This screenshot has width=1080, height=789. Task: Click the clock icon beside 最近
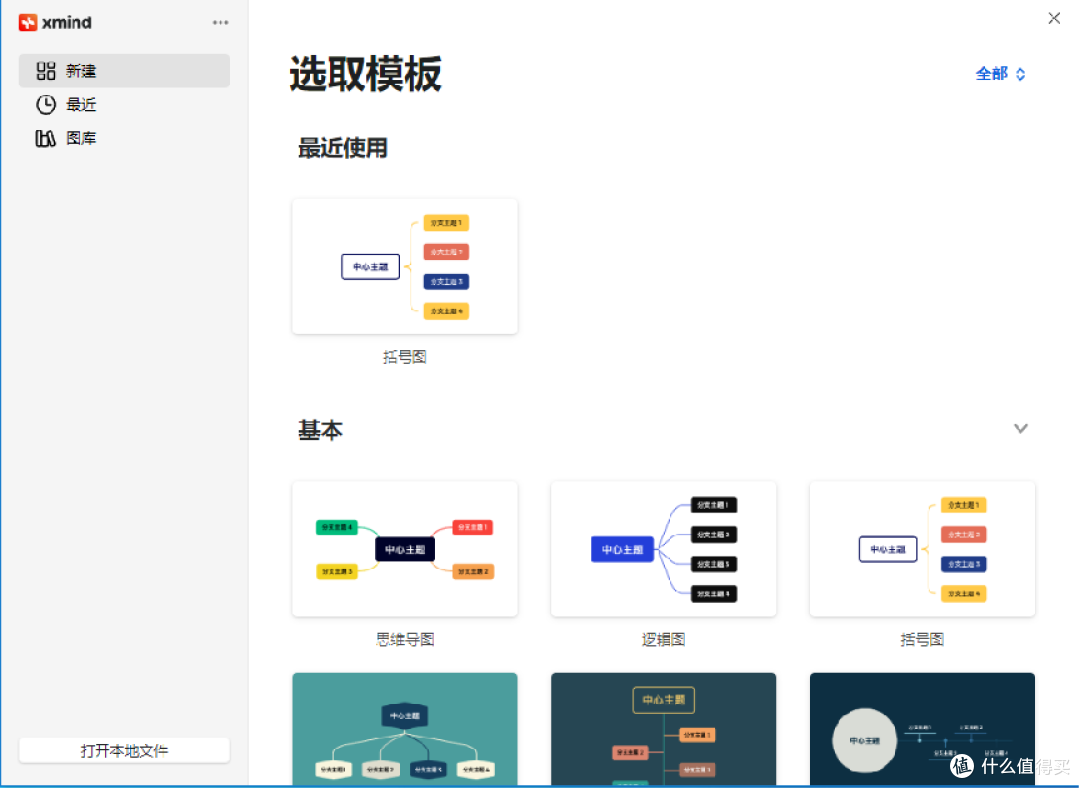[x=45, y=105]
